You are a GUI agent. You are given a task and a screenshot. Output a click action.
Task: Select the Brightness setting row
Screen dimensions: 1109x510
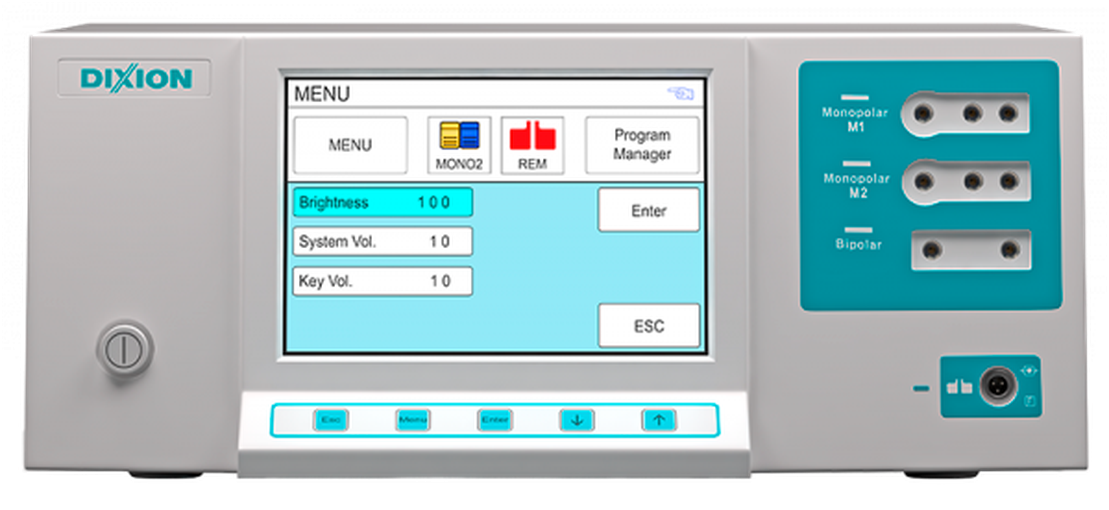[x=382, y=202]
